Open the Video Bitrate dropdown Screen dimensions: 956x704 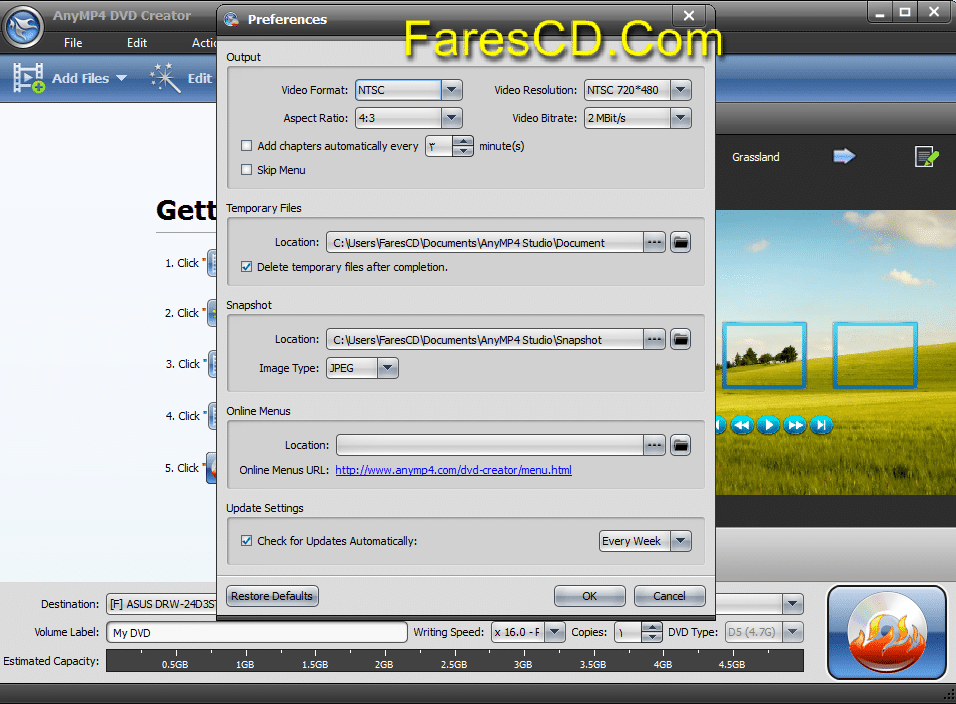680,118
